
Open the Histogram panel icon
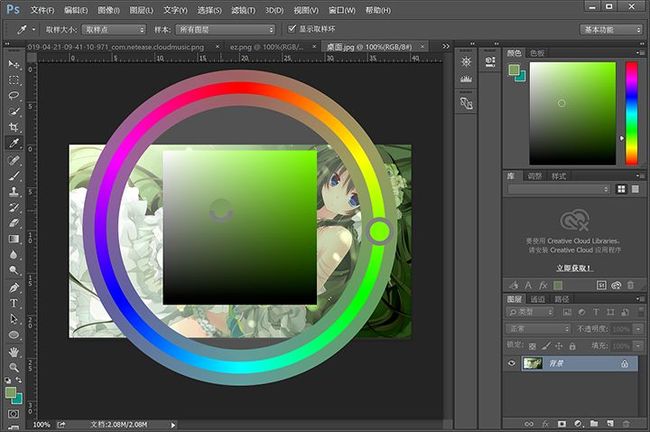[x=466, y=78]
